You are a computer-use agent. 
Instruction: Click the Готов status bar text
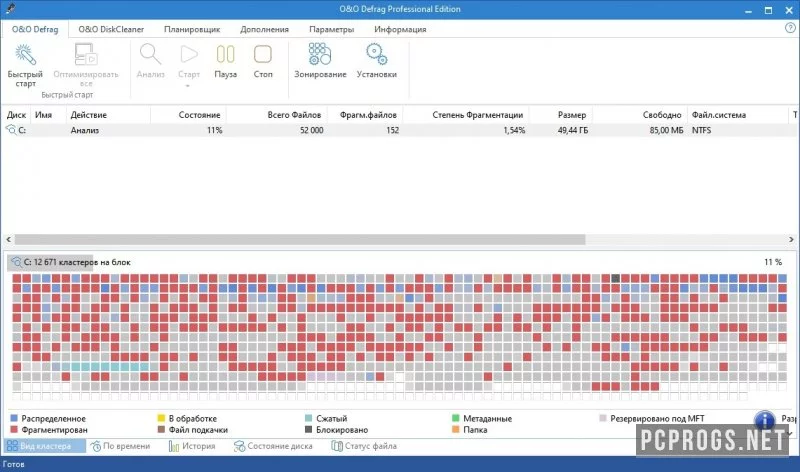coord(14,464)
